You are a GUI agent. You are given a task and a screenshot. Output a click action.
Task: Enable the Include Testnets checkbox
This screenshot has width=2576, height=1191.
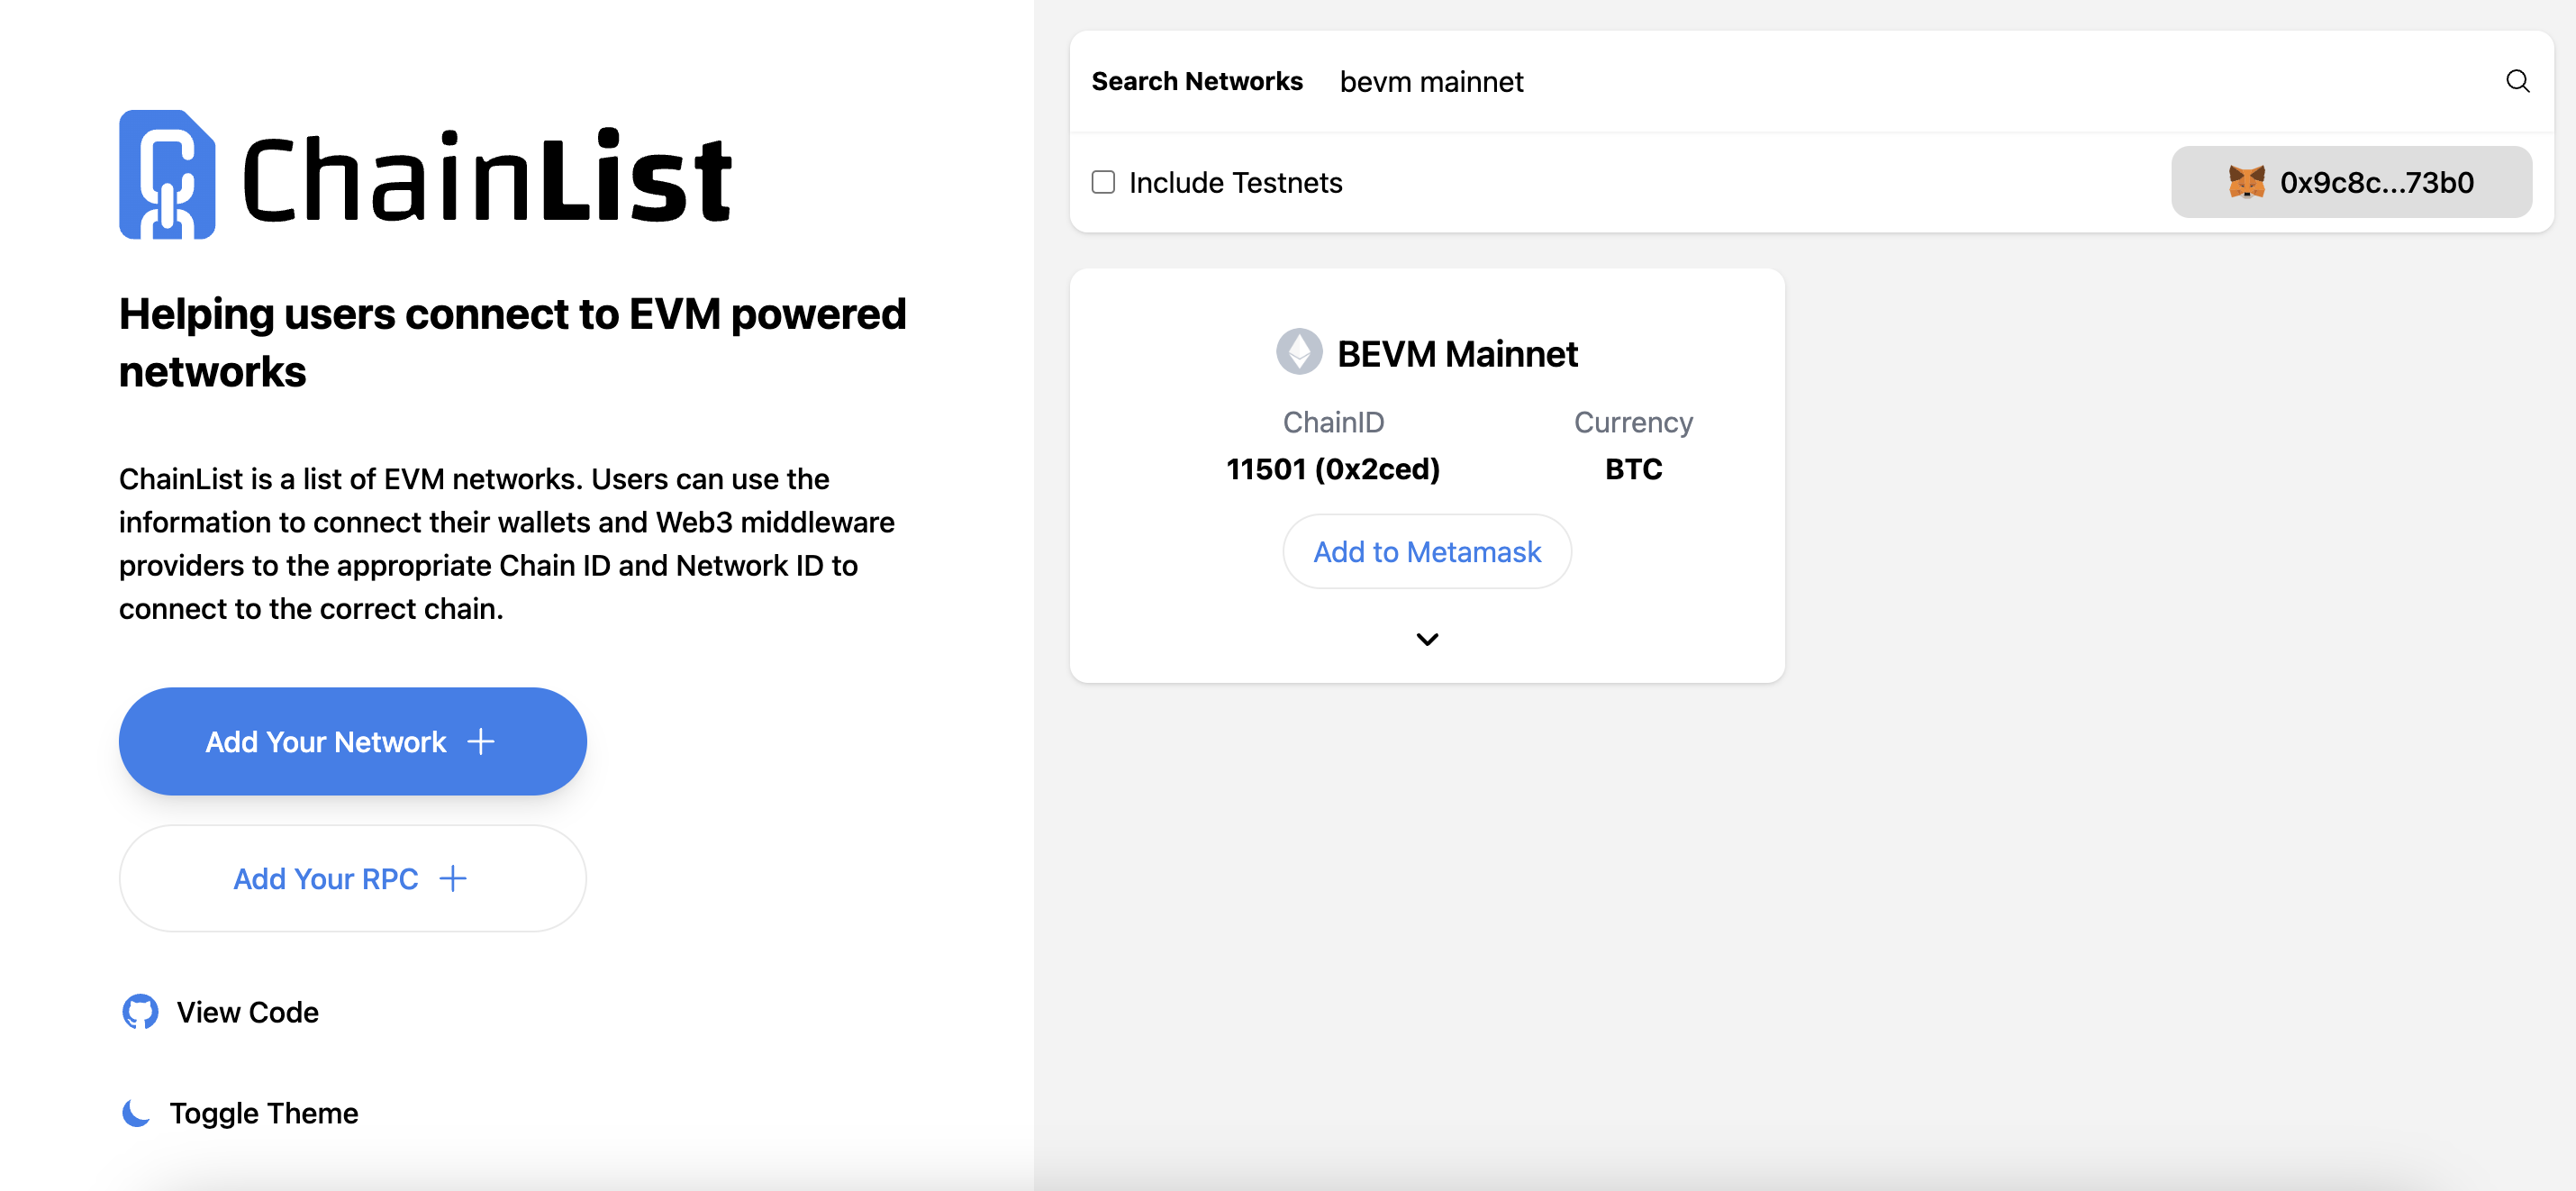[1103, 182]
